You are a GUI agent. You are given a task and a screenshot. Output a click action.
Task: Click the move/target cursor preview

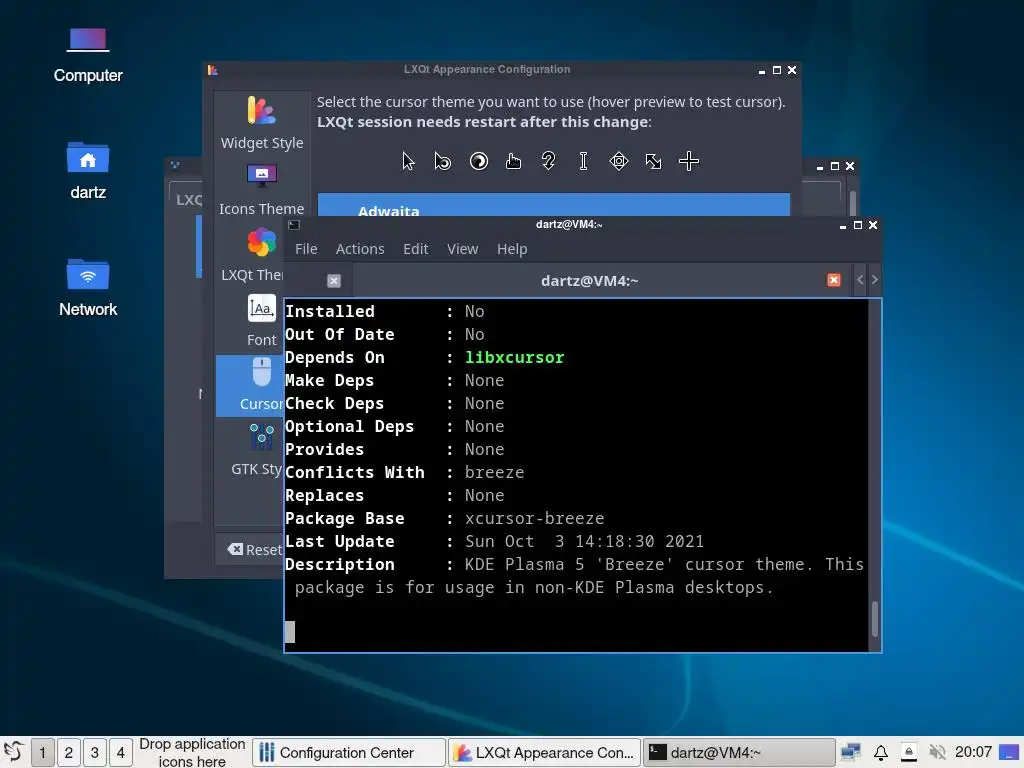[x=618, y=161]
